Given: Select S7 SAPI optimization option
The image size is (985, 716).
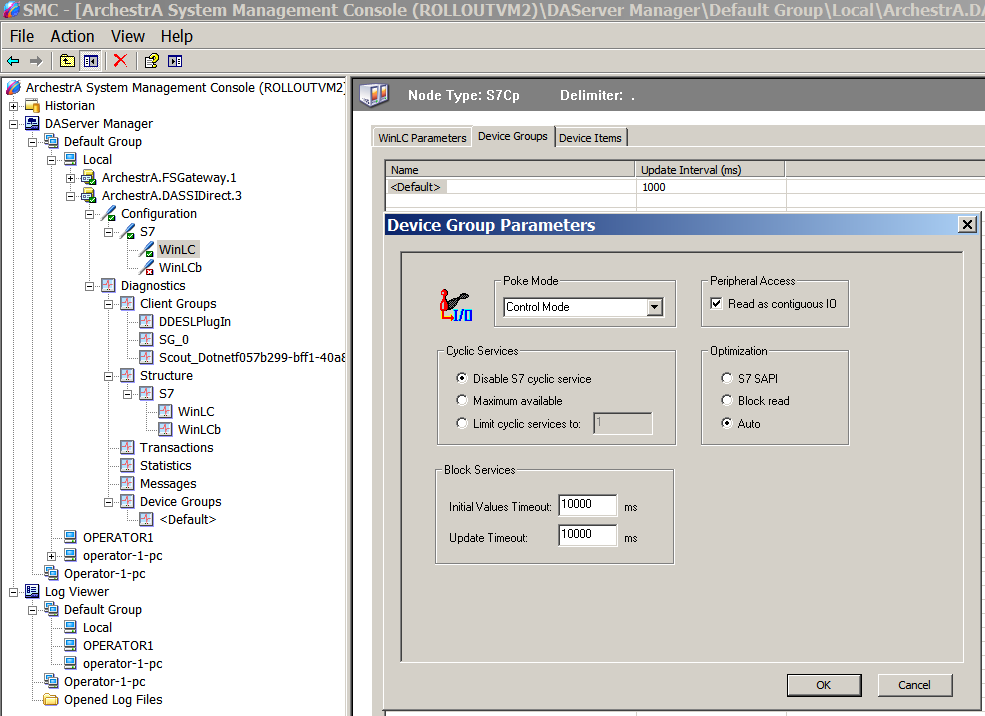Looking at the screenshot, I should click(x=726, y=378).
